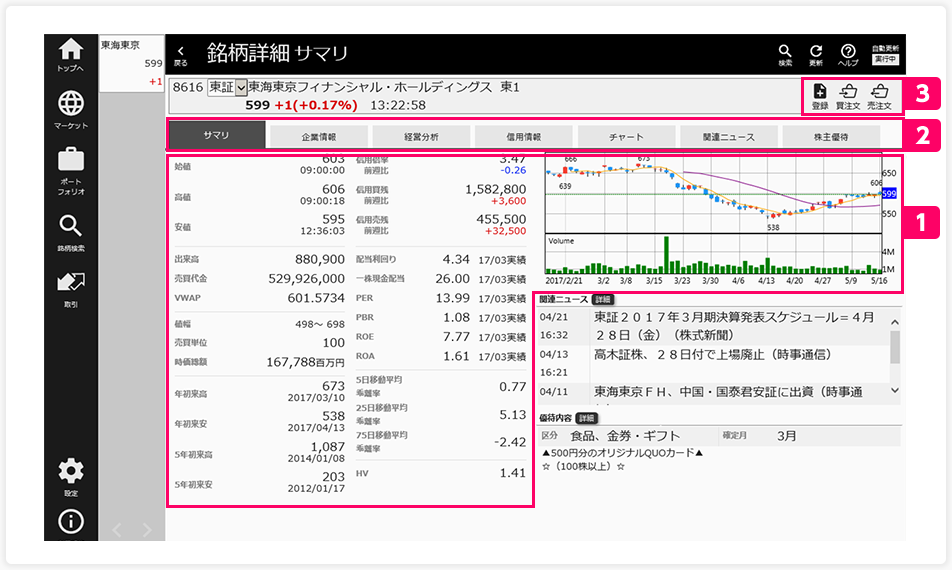Screen dimensions: 952x570
Task: Open Portfolio briefcase icon
Action: (70, 171)
